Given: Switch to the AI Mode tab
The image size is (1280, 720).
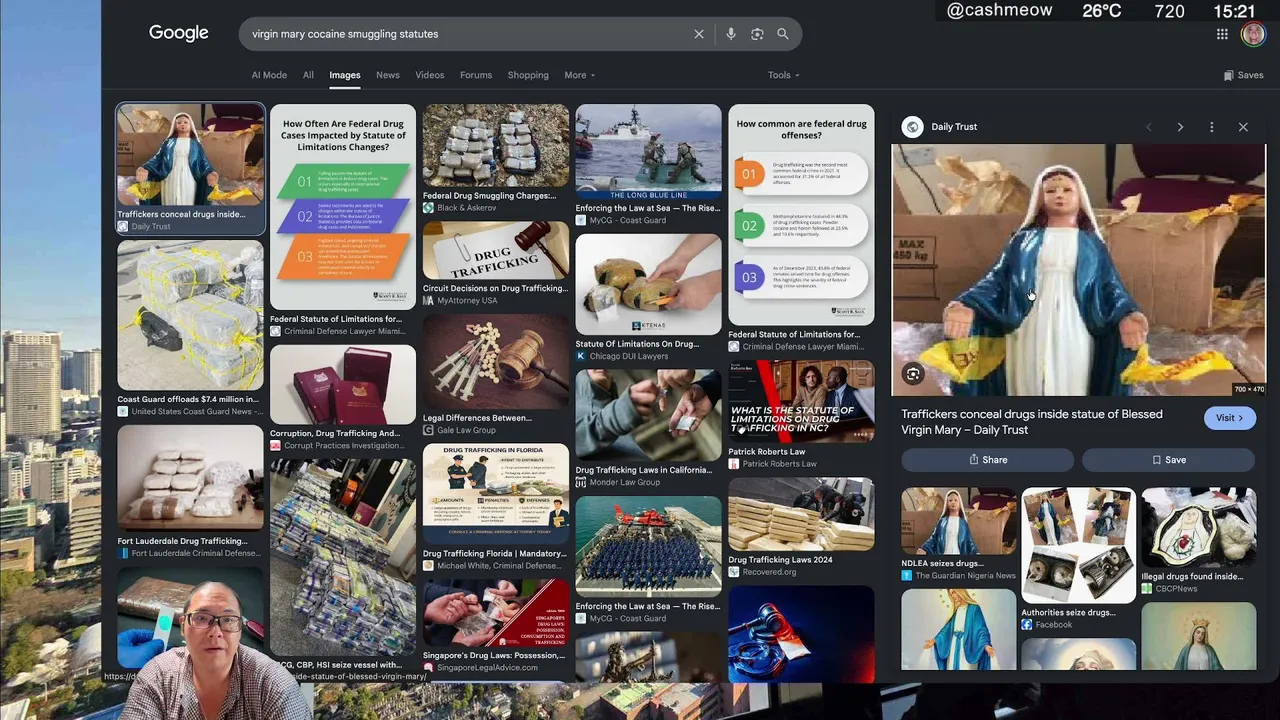Looking at the screenshot, I should [x=269, y=75].
